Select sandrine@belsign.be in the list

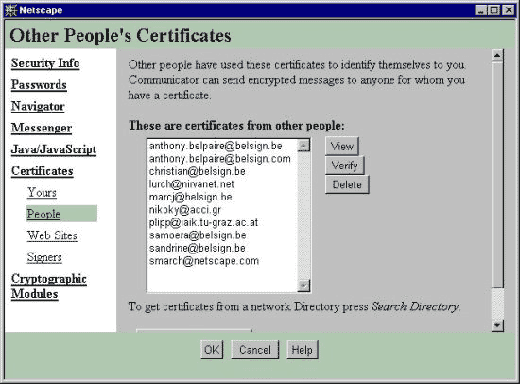[x=222, y=248]
